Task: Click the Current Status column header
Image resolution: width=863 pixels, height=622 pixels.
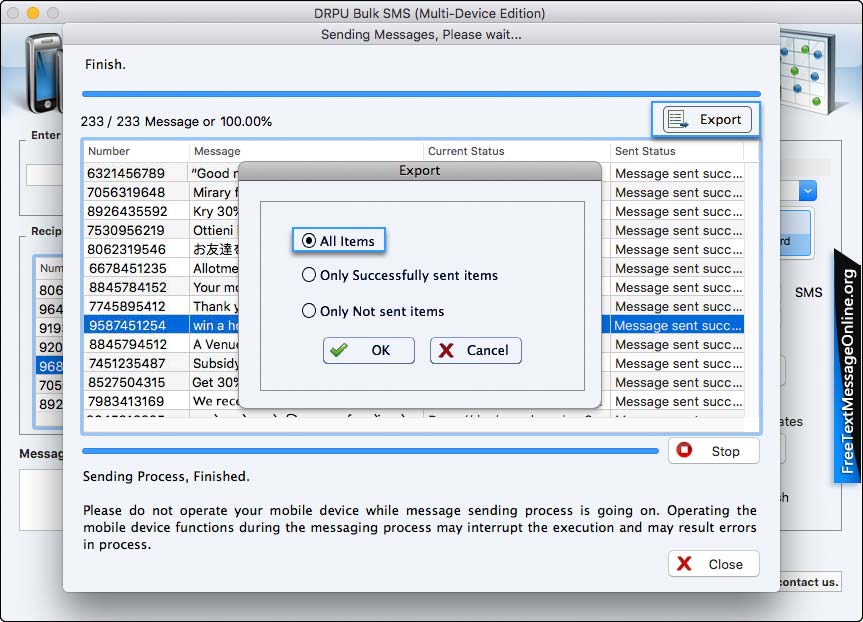Action: click(x=517, y=151)
